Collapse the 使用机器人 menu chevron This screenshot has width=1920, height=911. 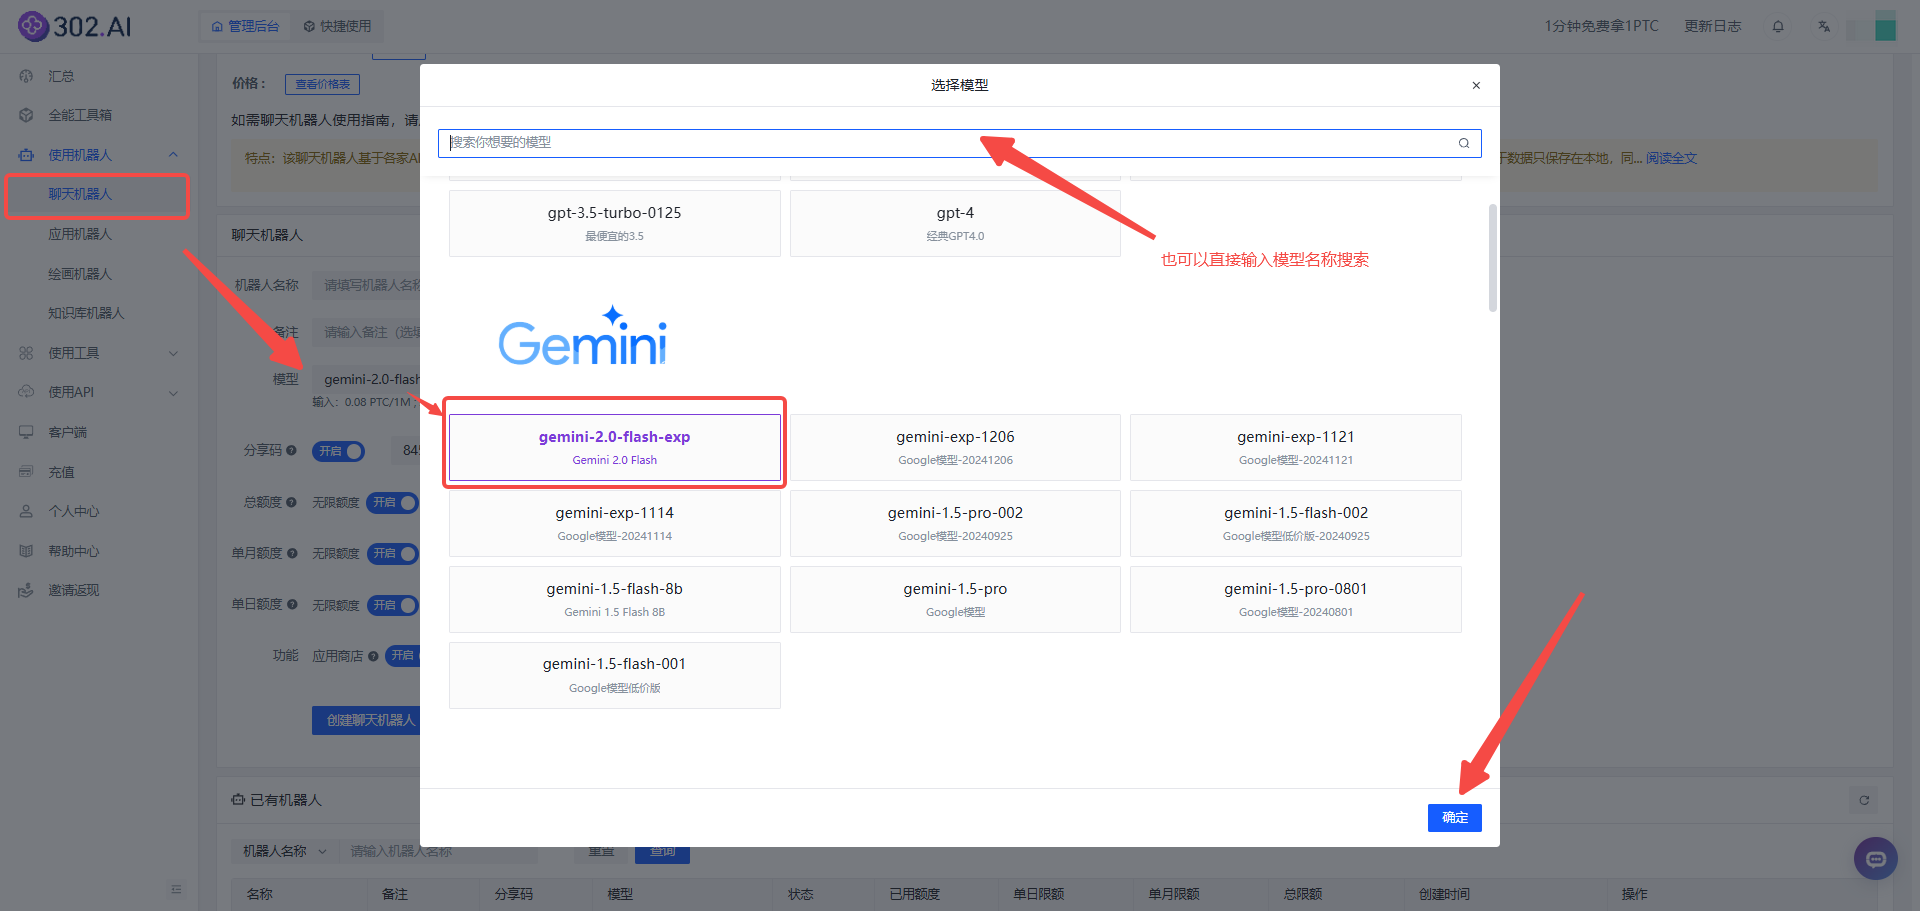[x=173, y=155]
